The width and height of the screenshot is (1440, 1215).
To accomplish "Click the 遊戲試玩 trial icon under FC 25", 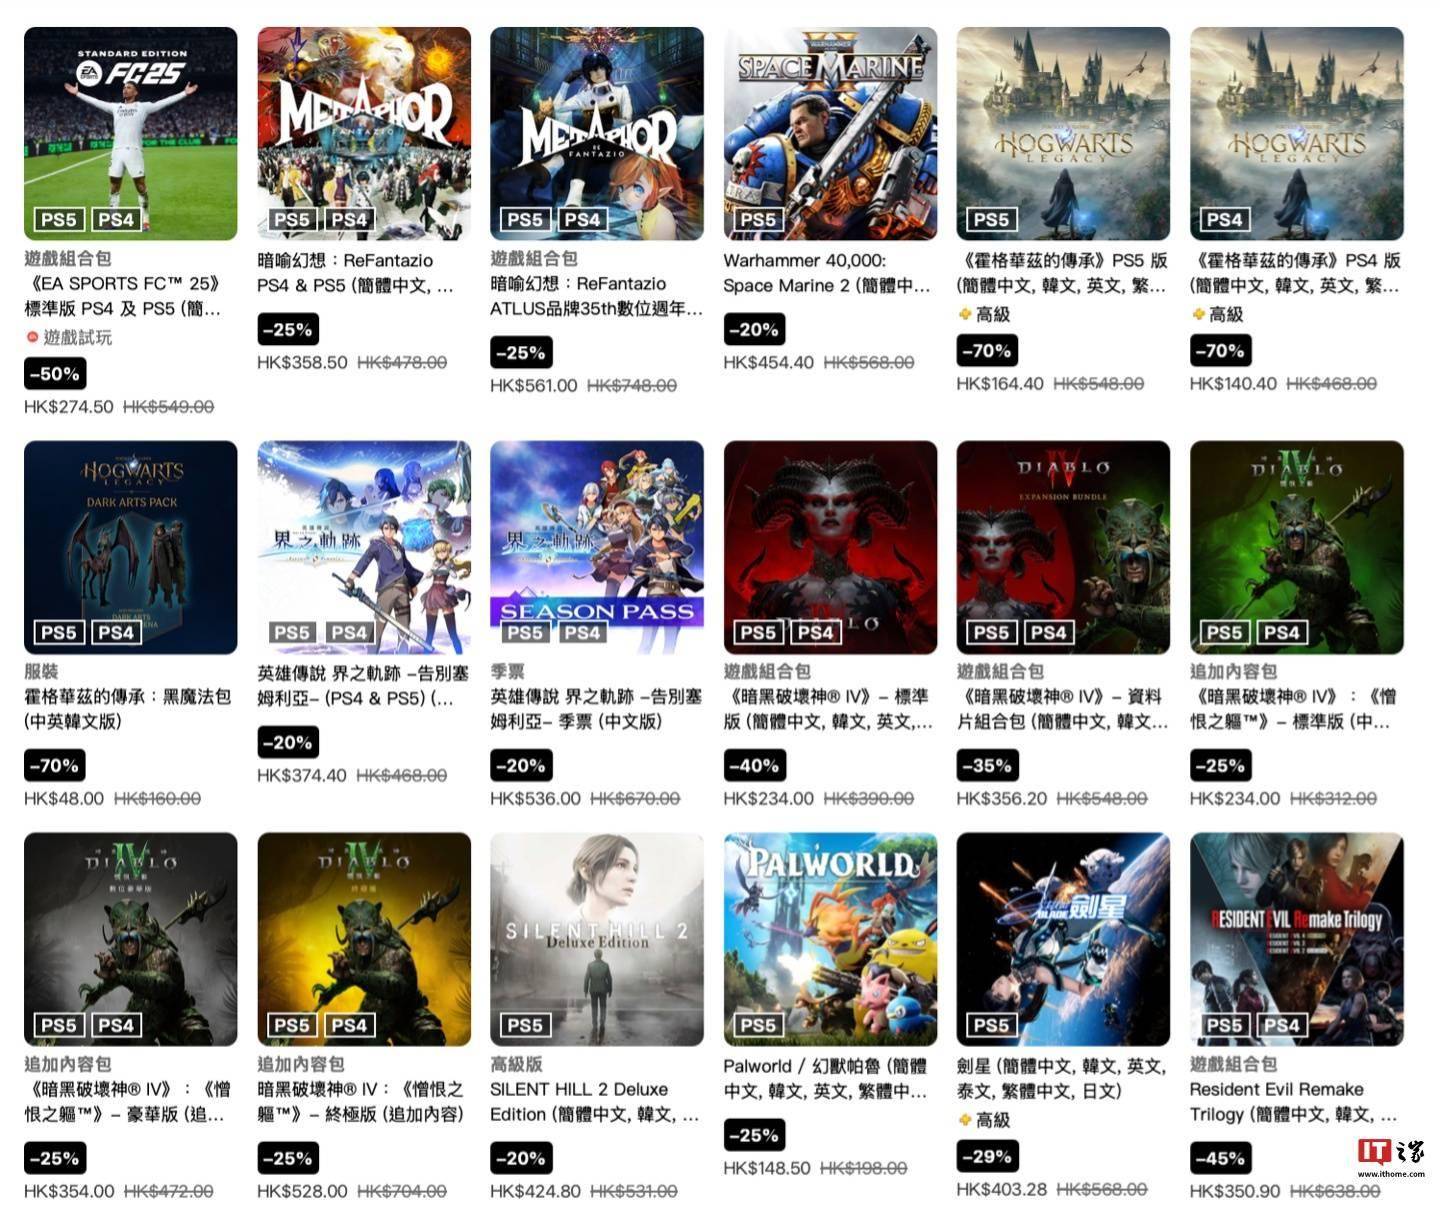I will 32,338.
